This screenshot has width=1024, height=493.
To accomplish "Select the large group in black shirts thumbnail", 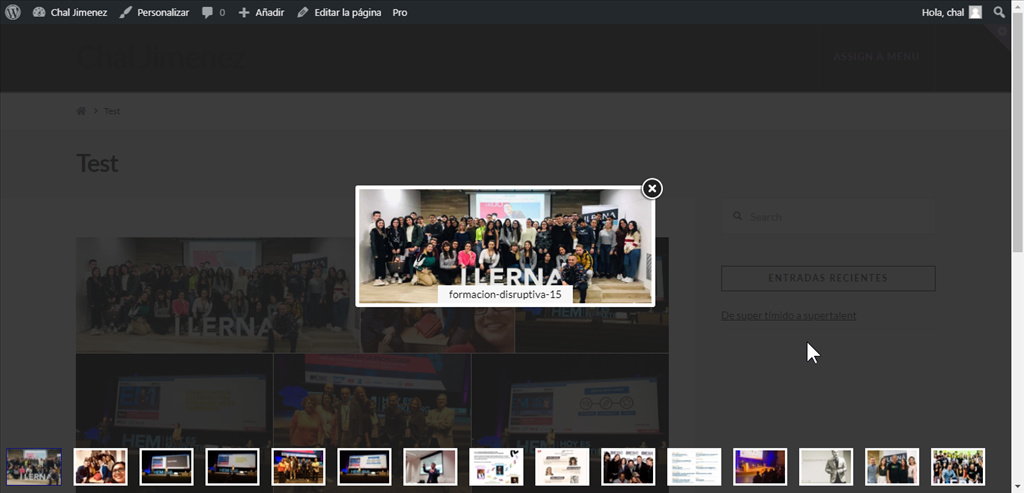I will point(958,467).
